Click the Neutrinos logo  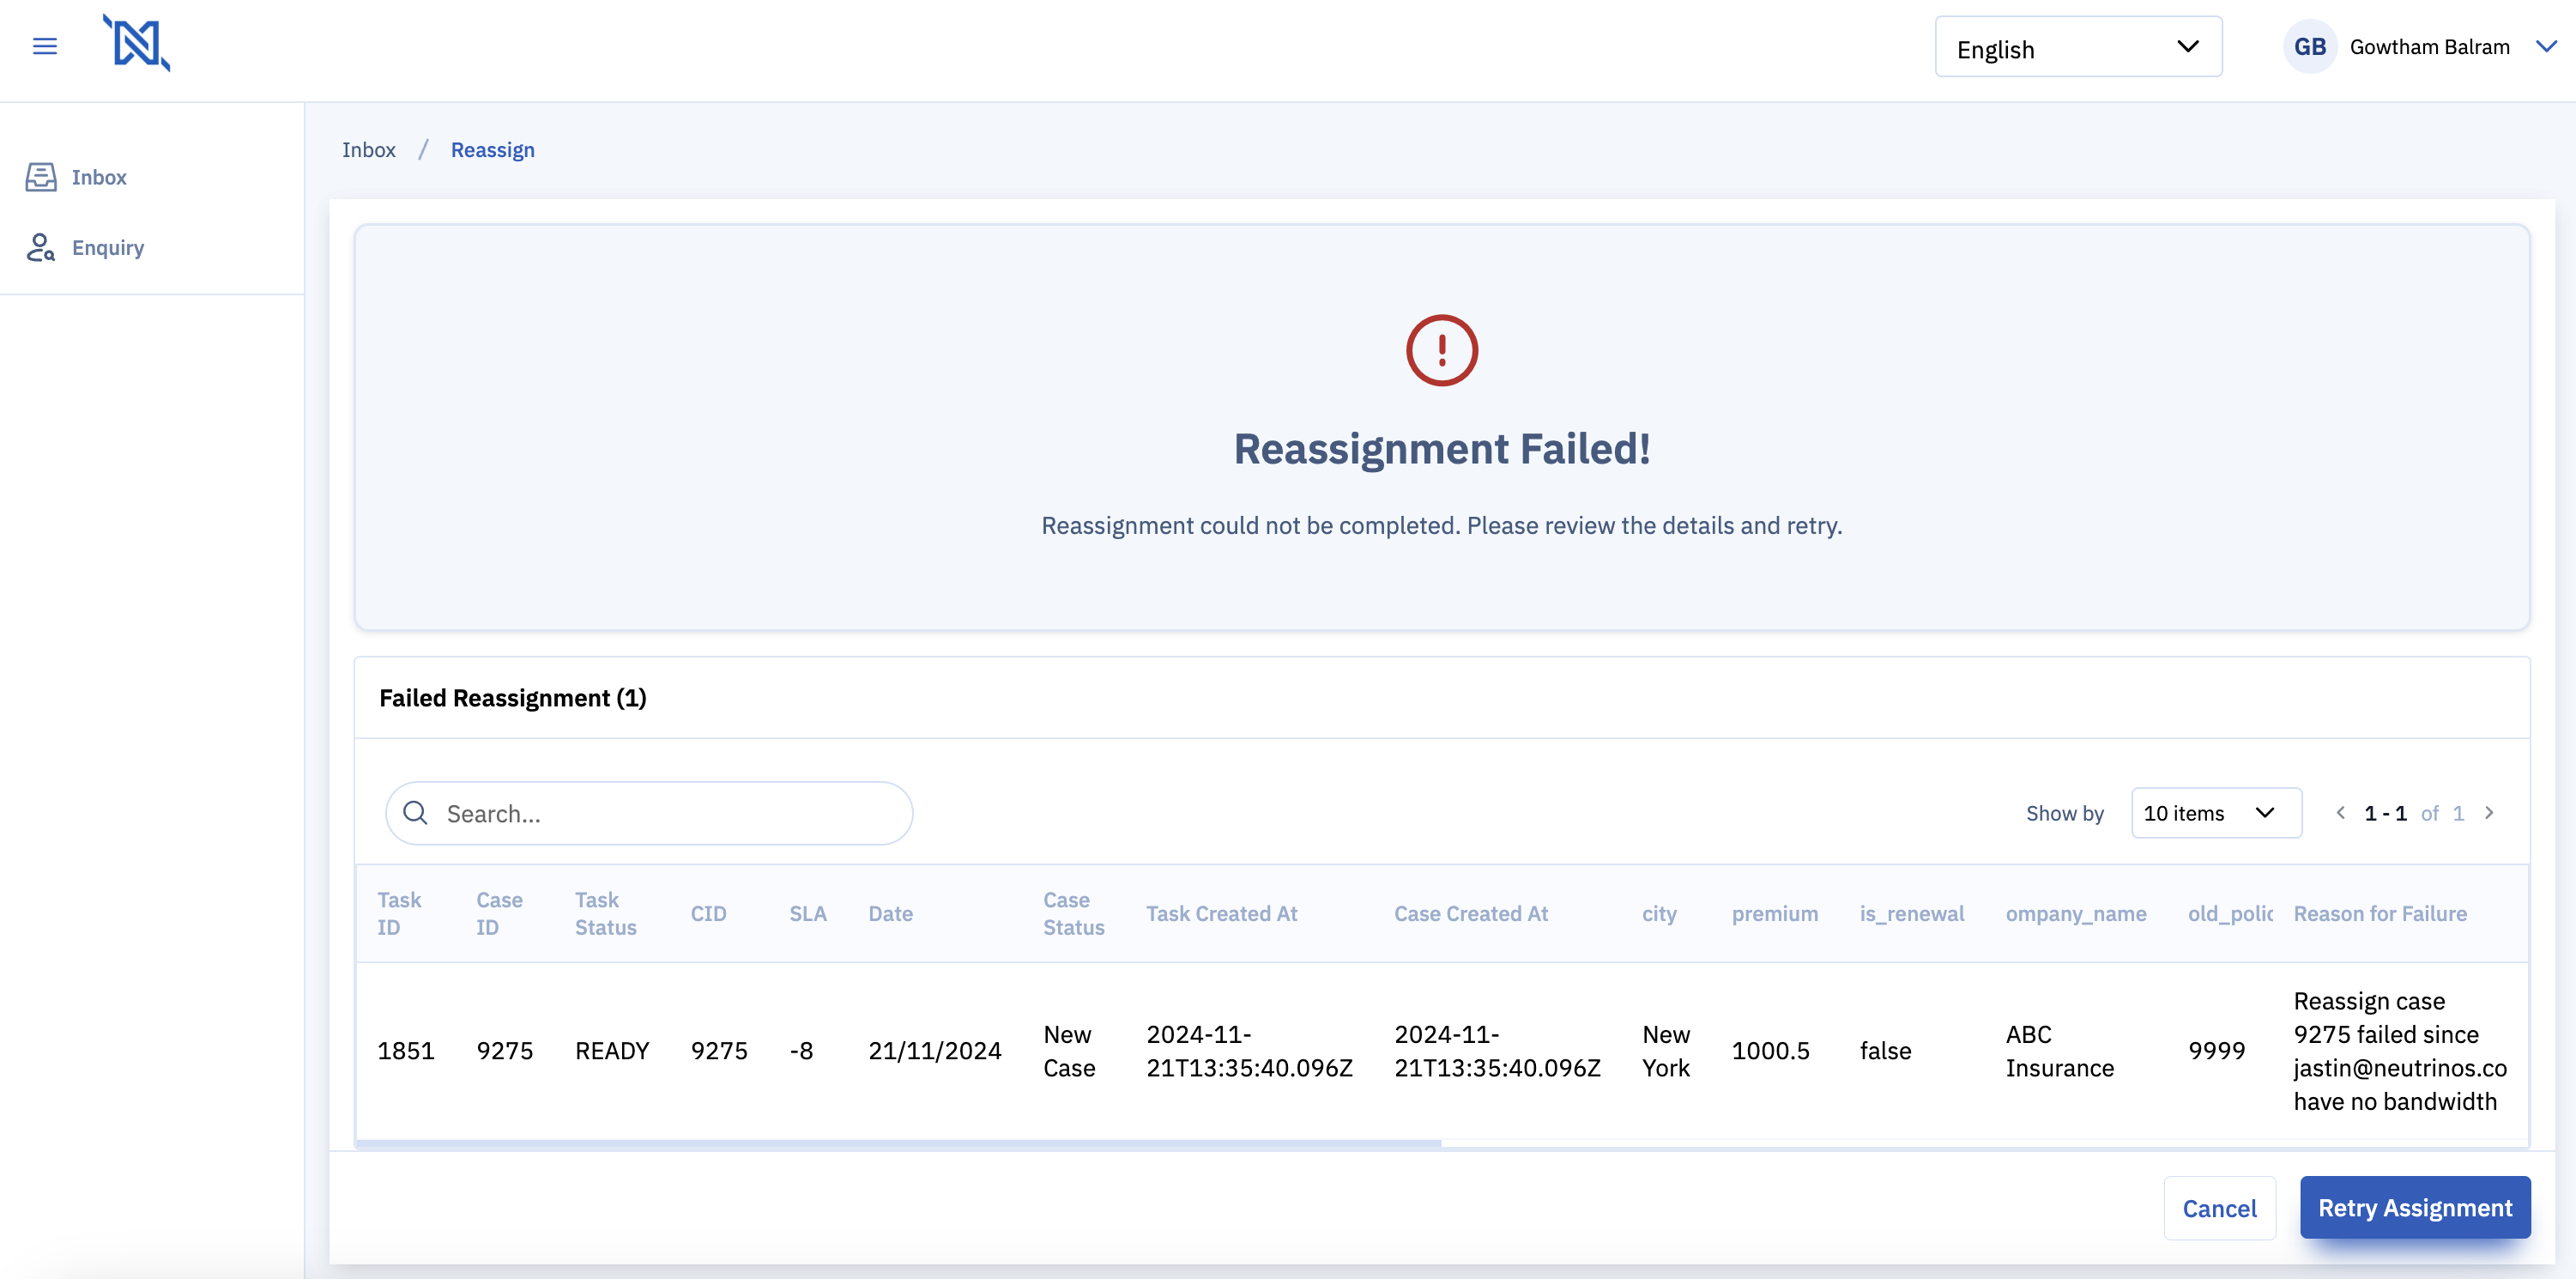[137, 43]
